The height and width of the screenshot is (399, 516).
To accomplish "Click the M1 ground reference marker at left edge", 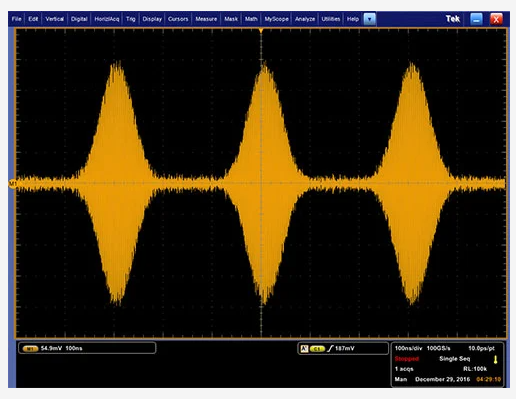I will tap(13, 183).
